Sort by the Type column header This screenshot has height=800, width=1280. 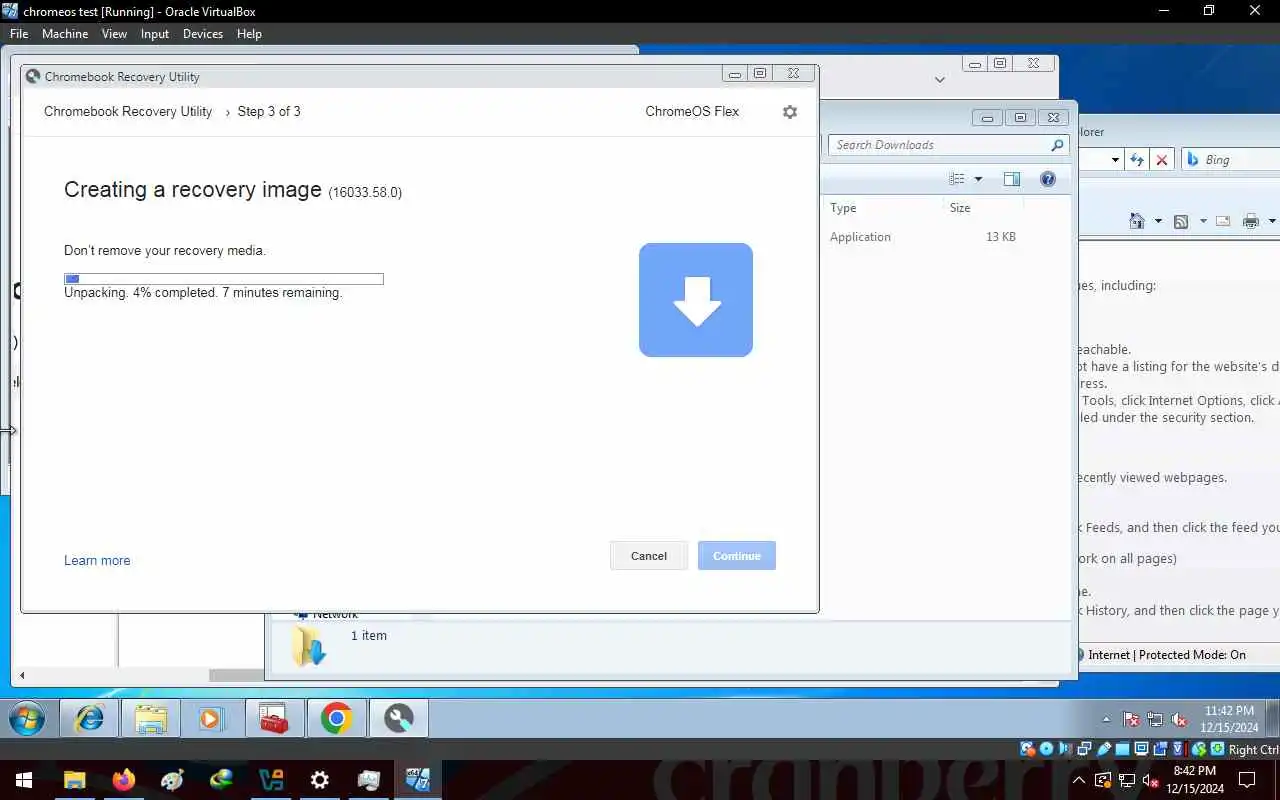pyautogui.click(x=844, y=208)
